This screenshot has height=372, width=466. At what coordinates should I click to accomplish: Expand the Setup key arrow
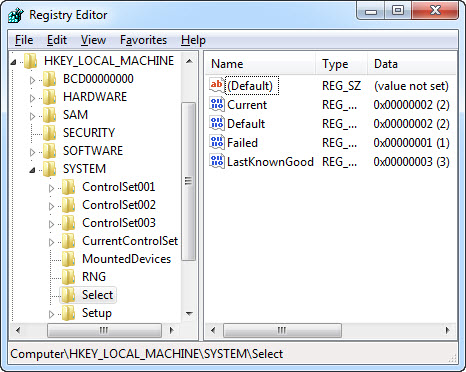coord(51,314)
